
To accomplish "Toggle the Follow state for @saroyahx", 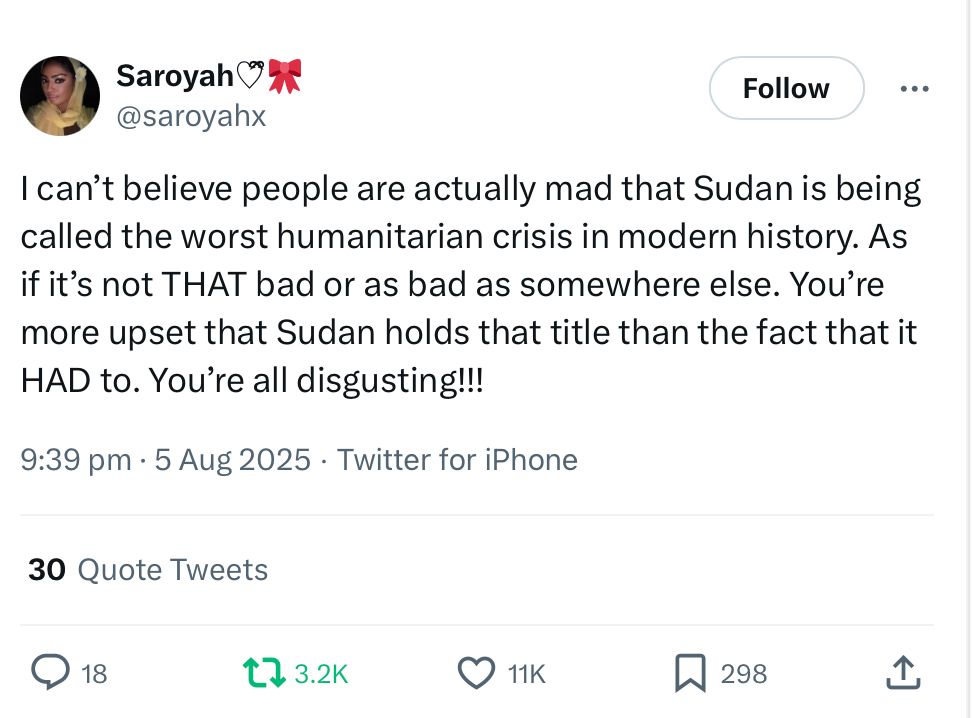I will 786,88.
